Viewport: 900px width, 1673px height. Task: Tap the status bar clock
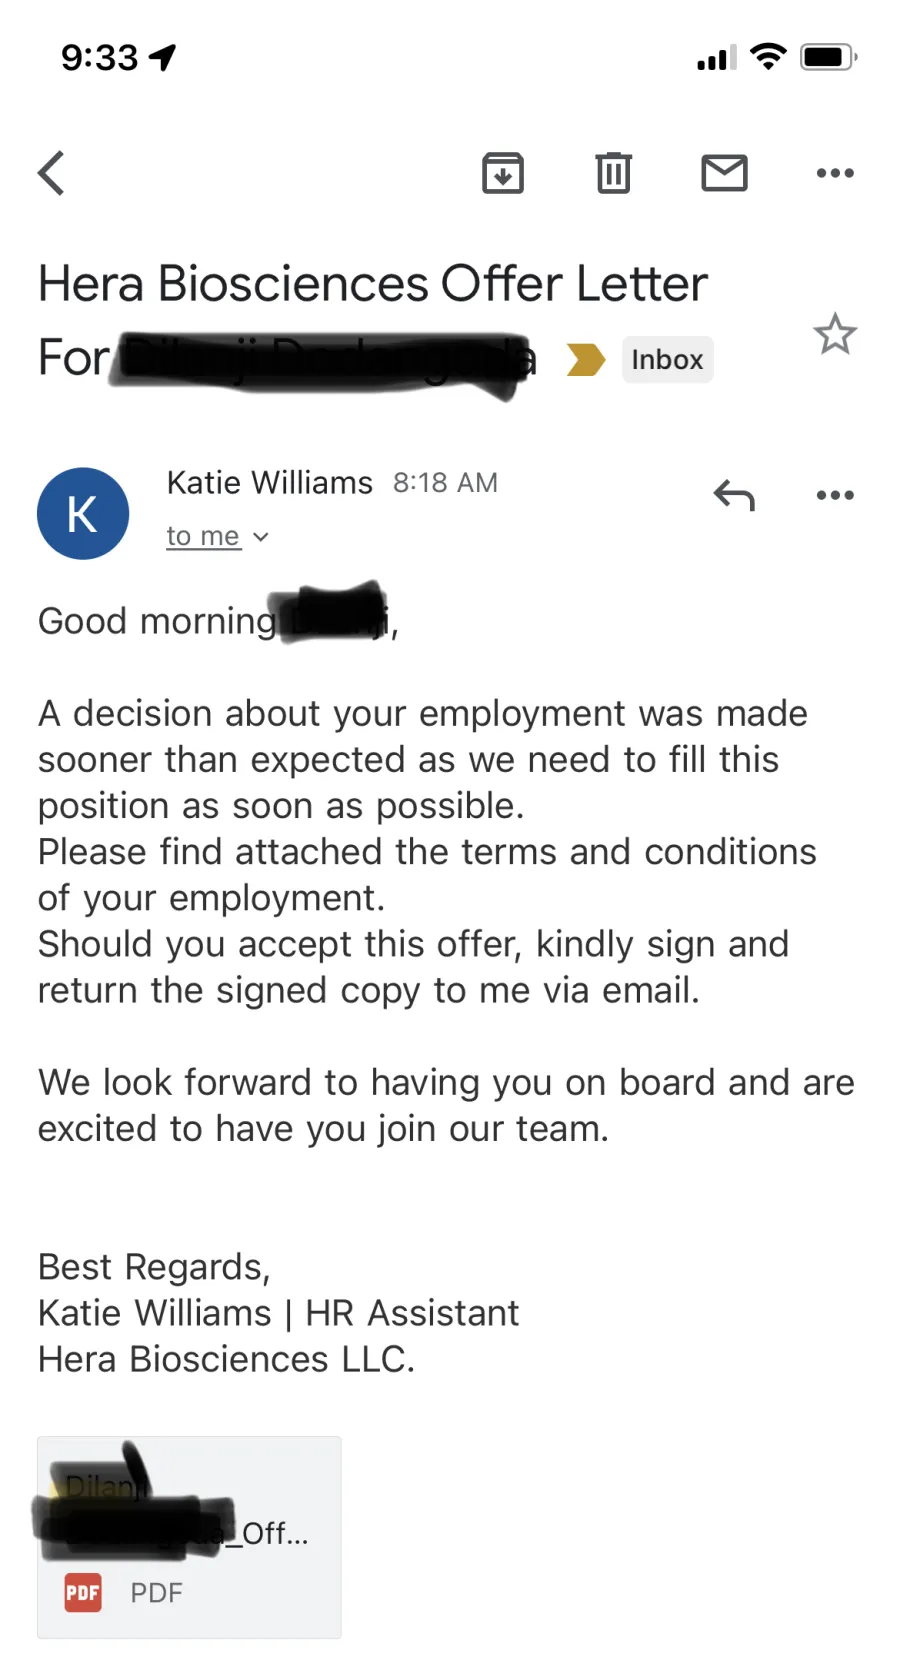99,57
